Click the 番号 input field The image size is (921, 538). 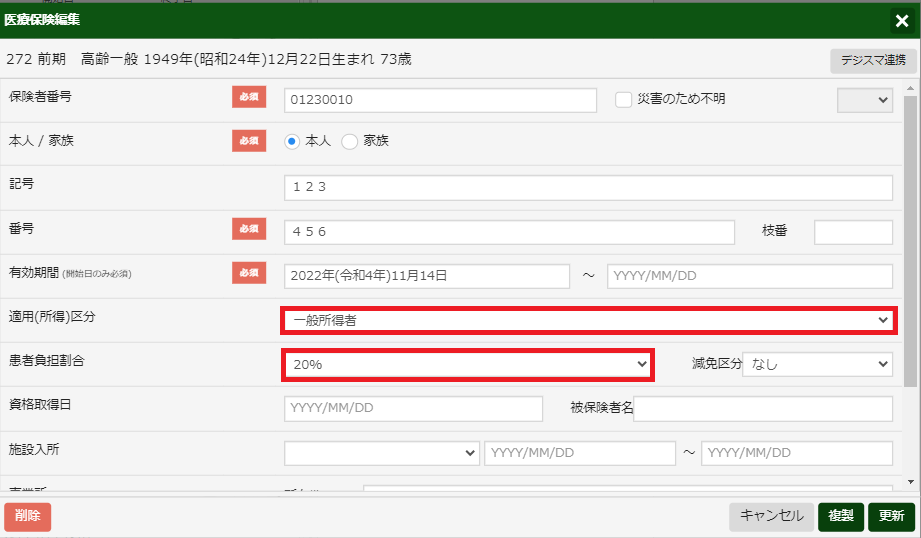[x=509, y=232]
